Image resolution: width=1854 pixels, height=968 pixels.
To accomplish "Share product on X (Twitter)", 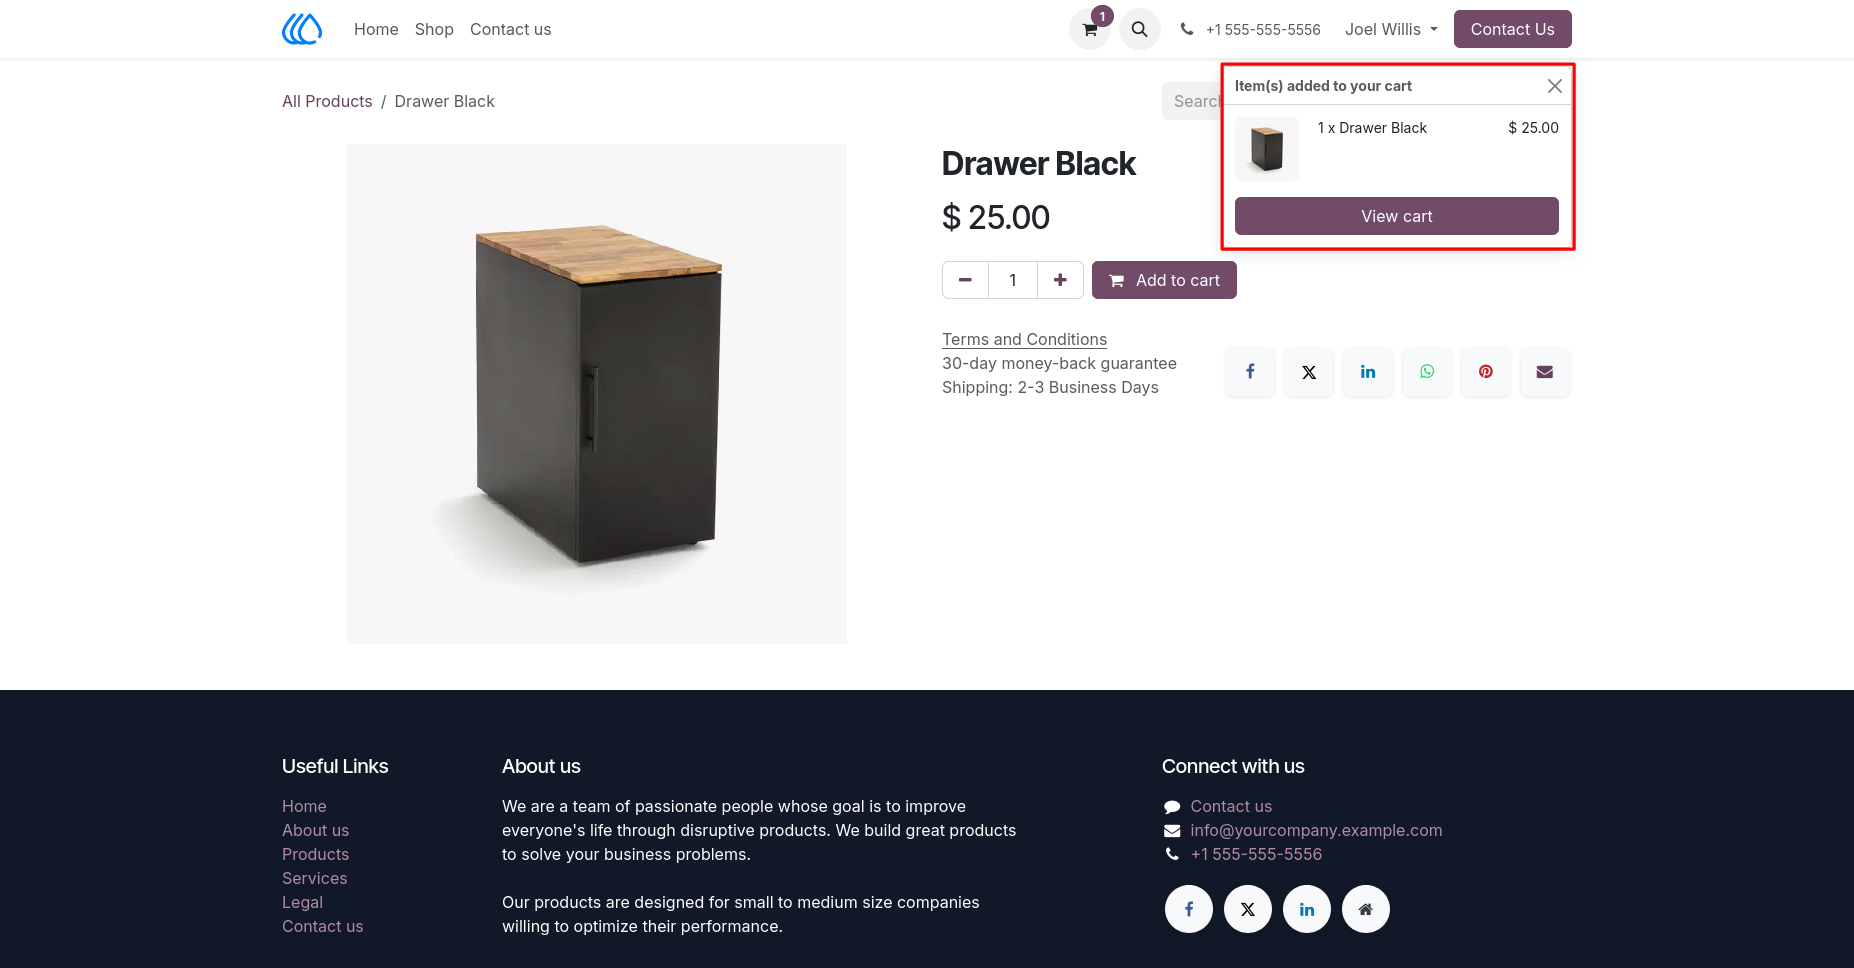I will pyautogui.click(x=1309, y=372).
